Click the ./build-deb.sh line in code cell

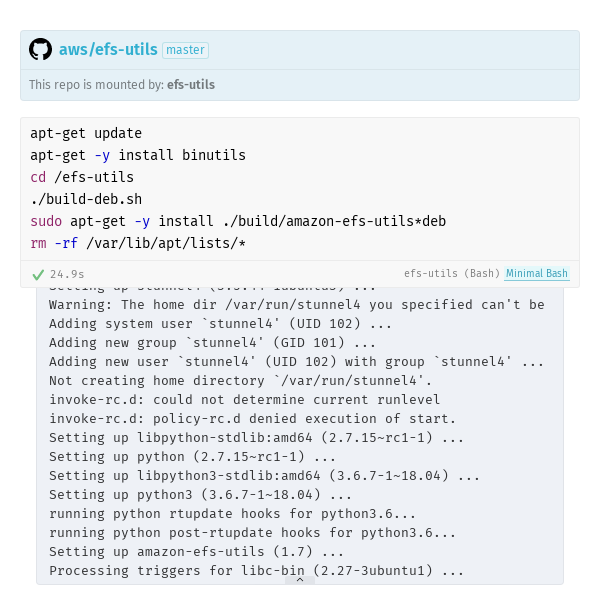click(x=86, y=199)
